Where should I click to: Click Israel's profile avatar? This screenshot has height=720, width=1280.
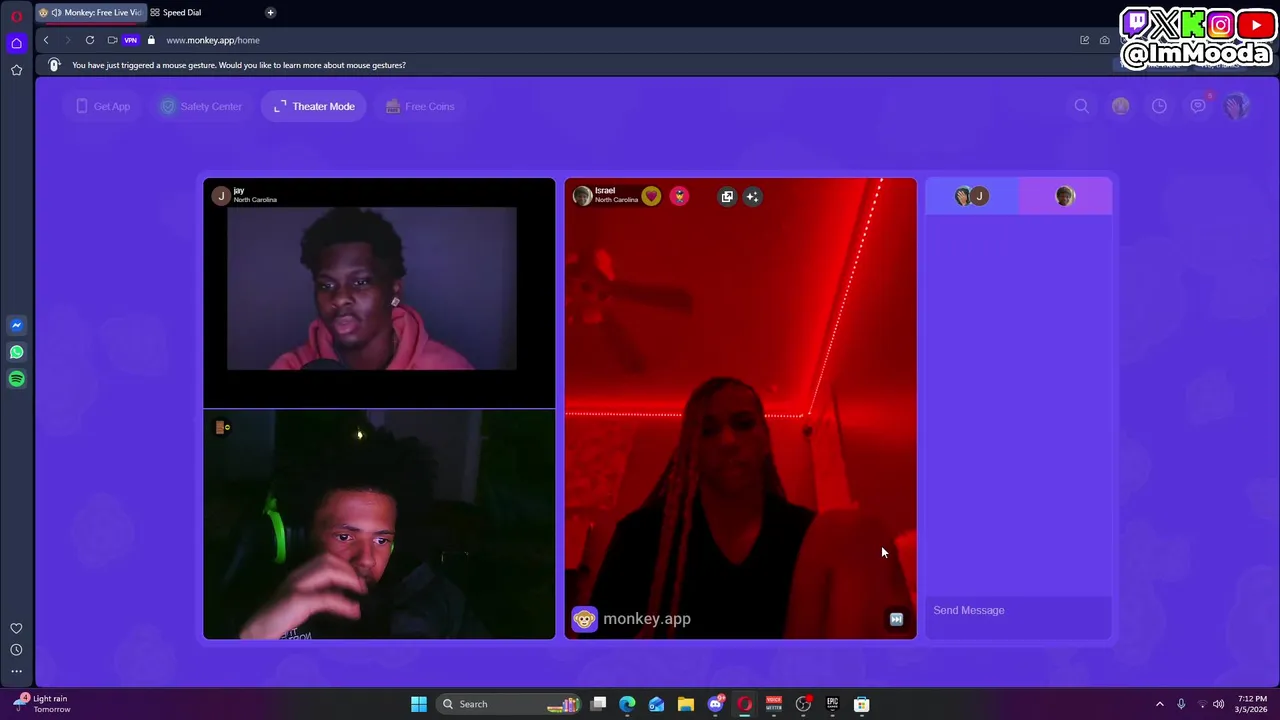pyautogui.click(x=582, y=196)
